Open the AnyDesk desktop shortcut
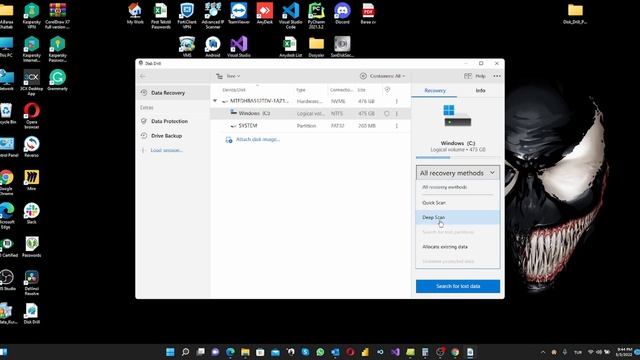 tap(264, 14)
